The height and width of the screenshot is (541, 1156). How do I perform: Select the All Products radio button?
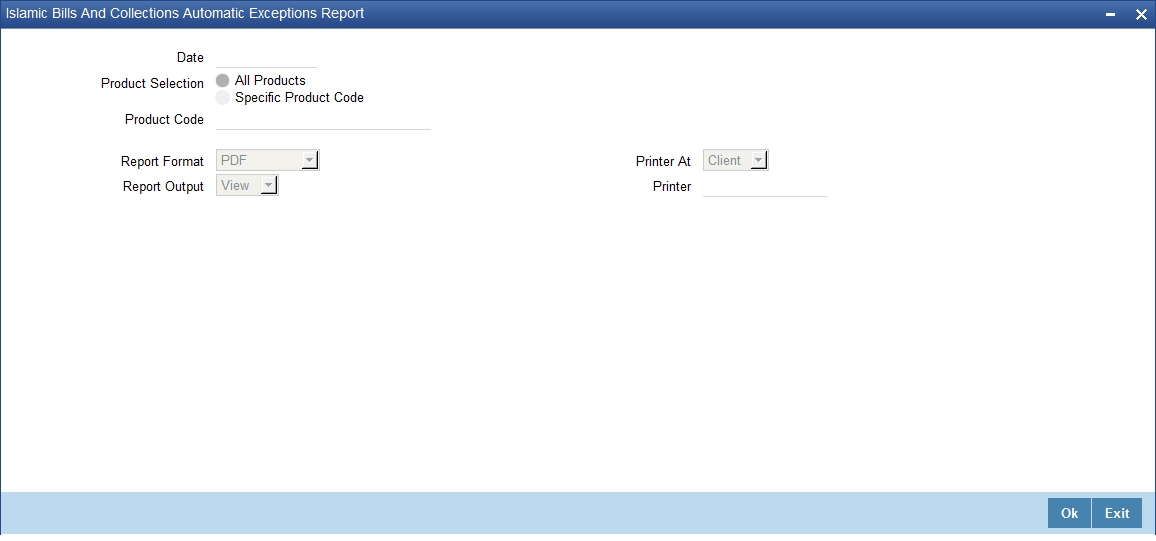point(223,80)
